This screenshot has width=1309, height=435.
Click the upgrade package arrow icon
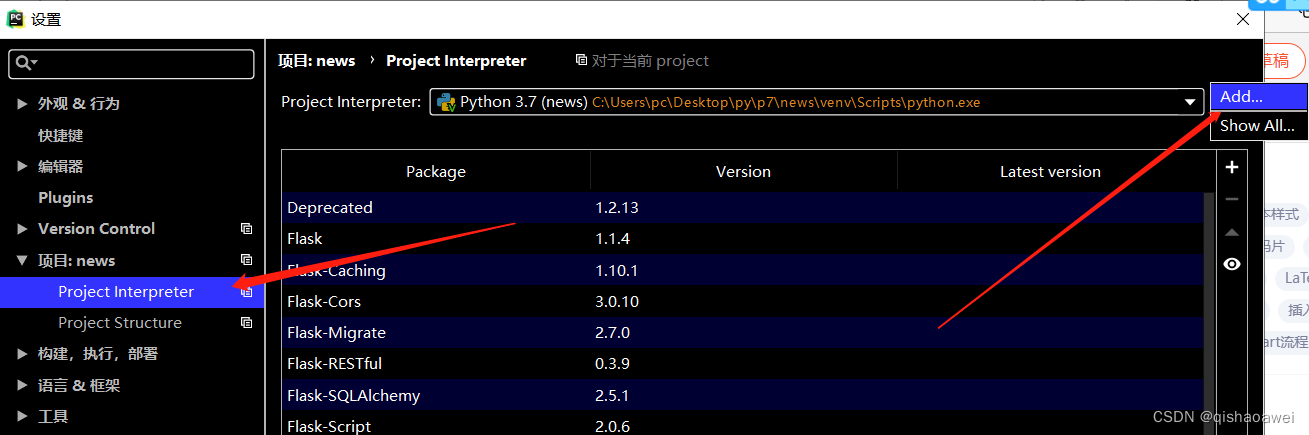tap(1232, 232)
